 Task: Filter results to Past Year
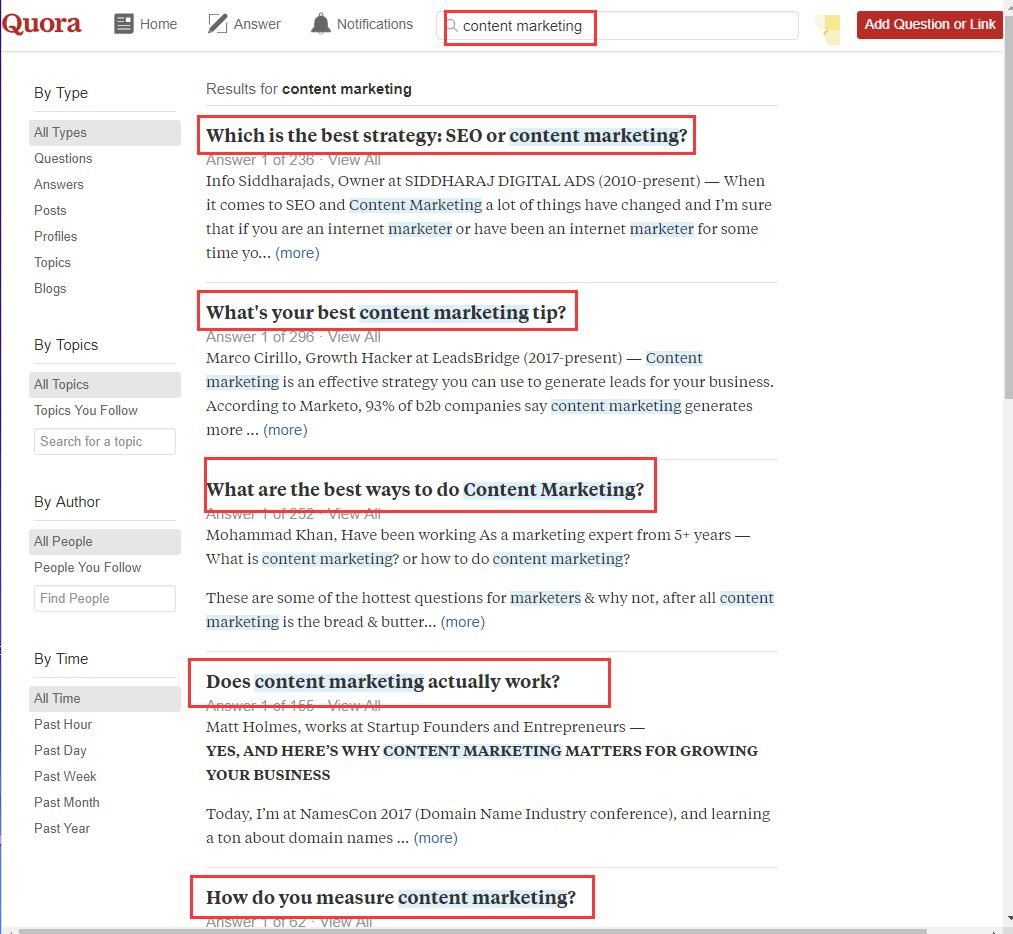[61, 828]
